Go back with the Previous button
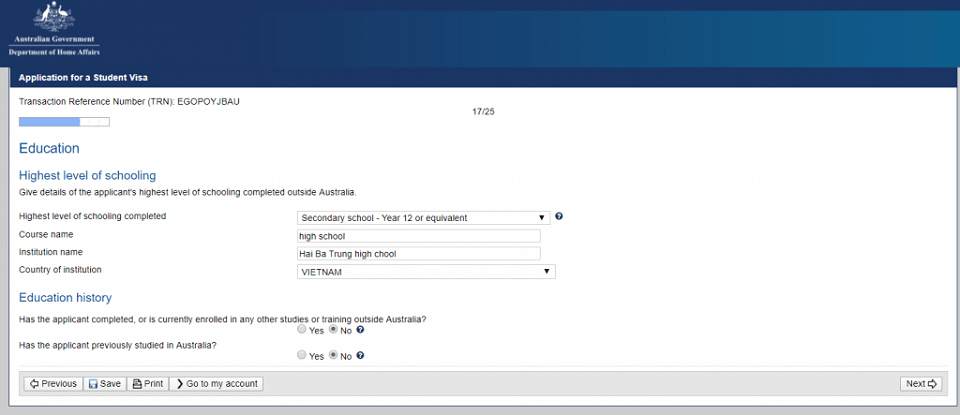This screenshot has width=960, height=415. click(x=52, y=383)
